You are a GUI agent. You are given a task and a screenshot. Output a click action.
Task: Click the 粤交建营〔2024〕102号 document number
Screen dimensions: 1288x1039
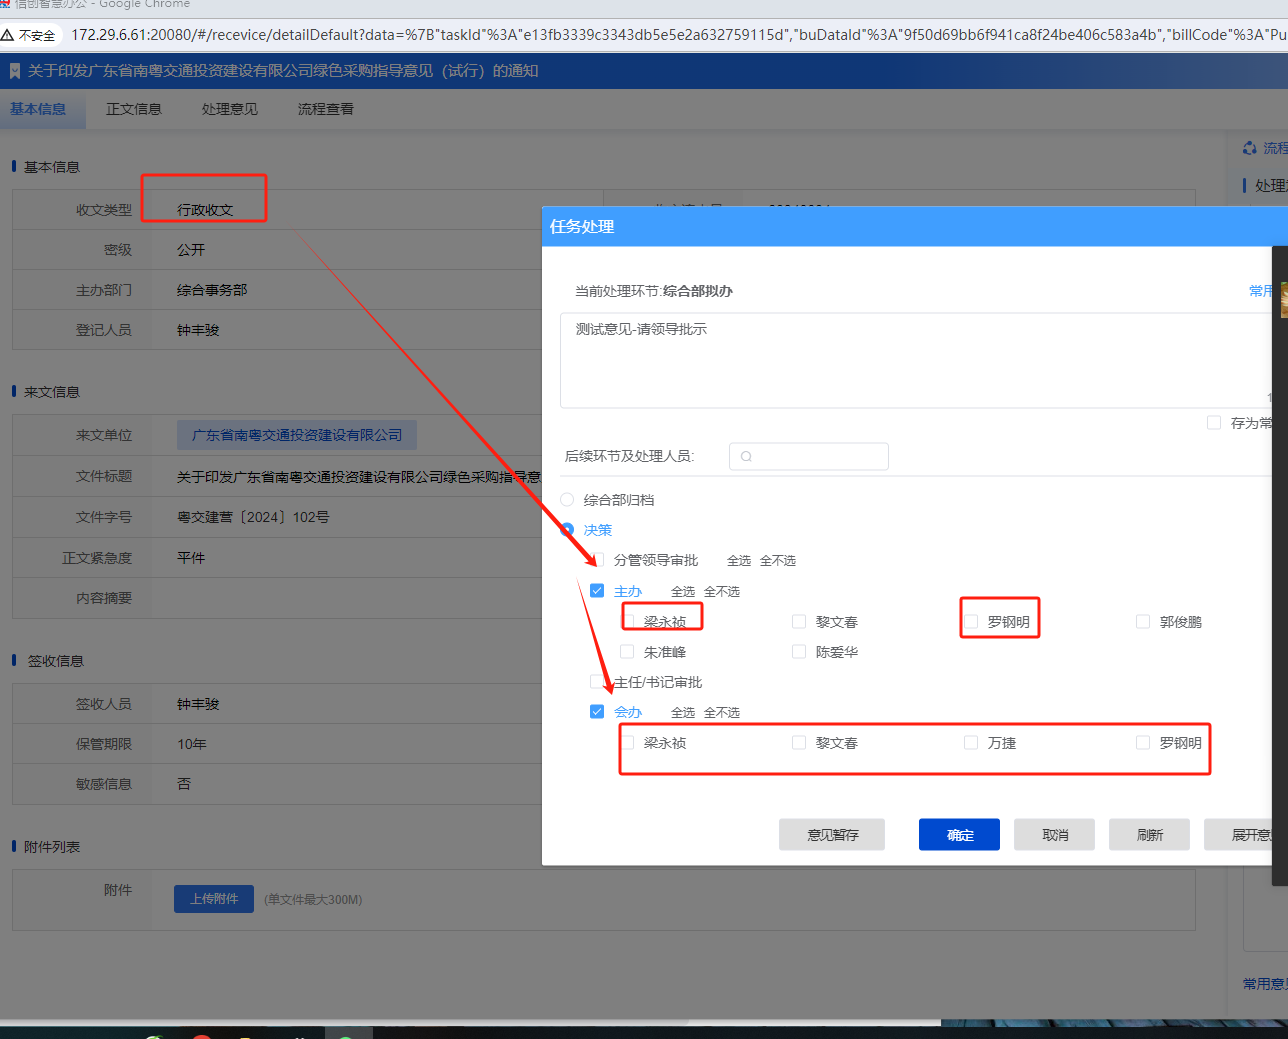point(253,517)
